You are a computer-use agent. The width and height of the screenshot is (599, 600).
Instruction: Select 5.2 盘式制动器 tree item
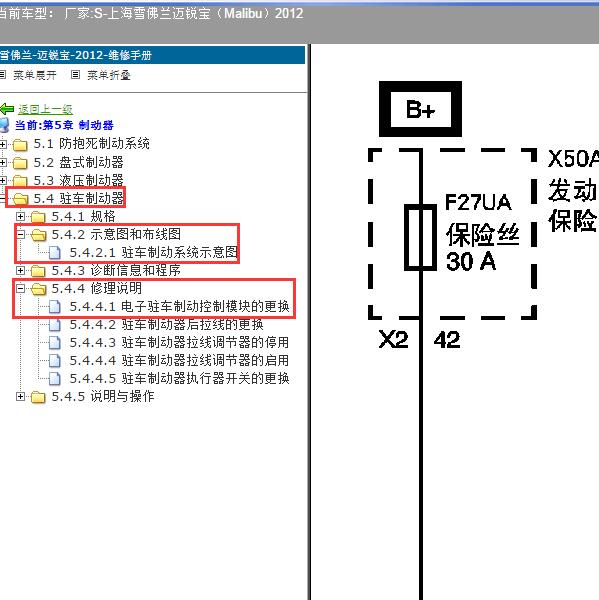pyautogui.click(x=78, y=162)
